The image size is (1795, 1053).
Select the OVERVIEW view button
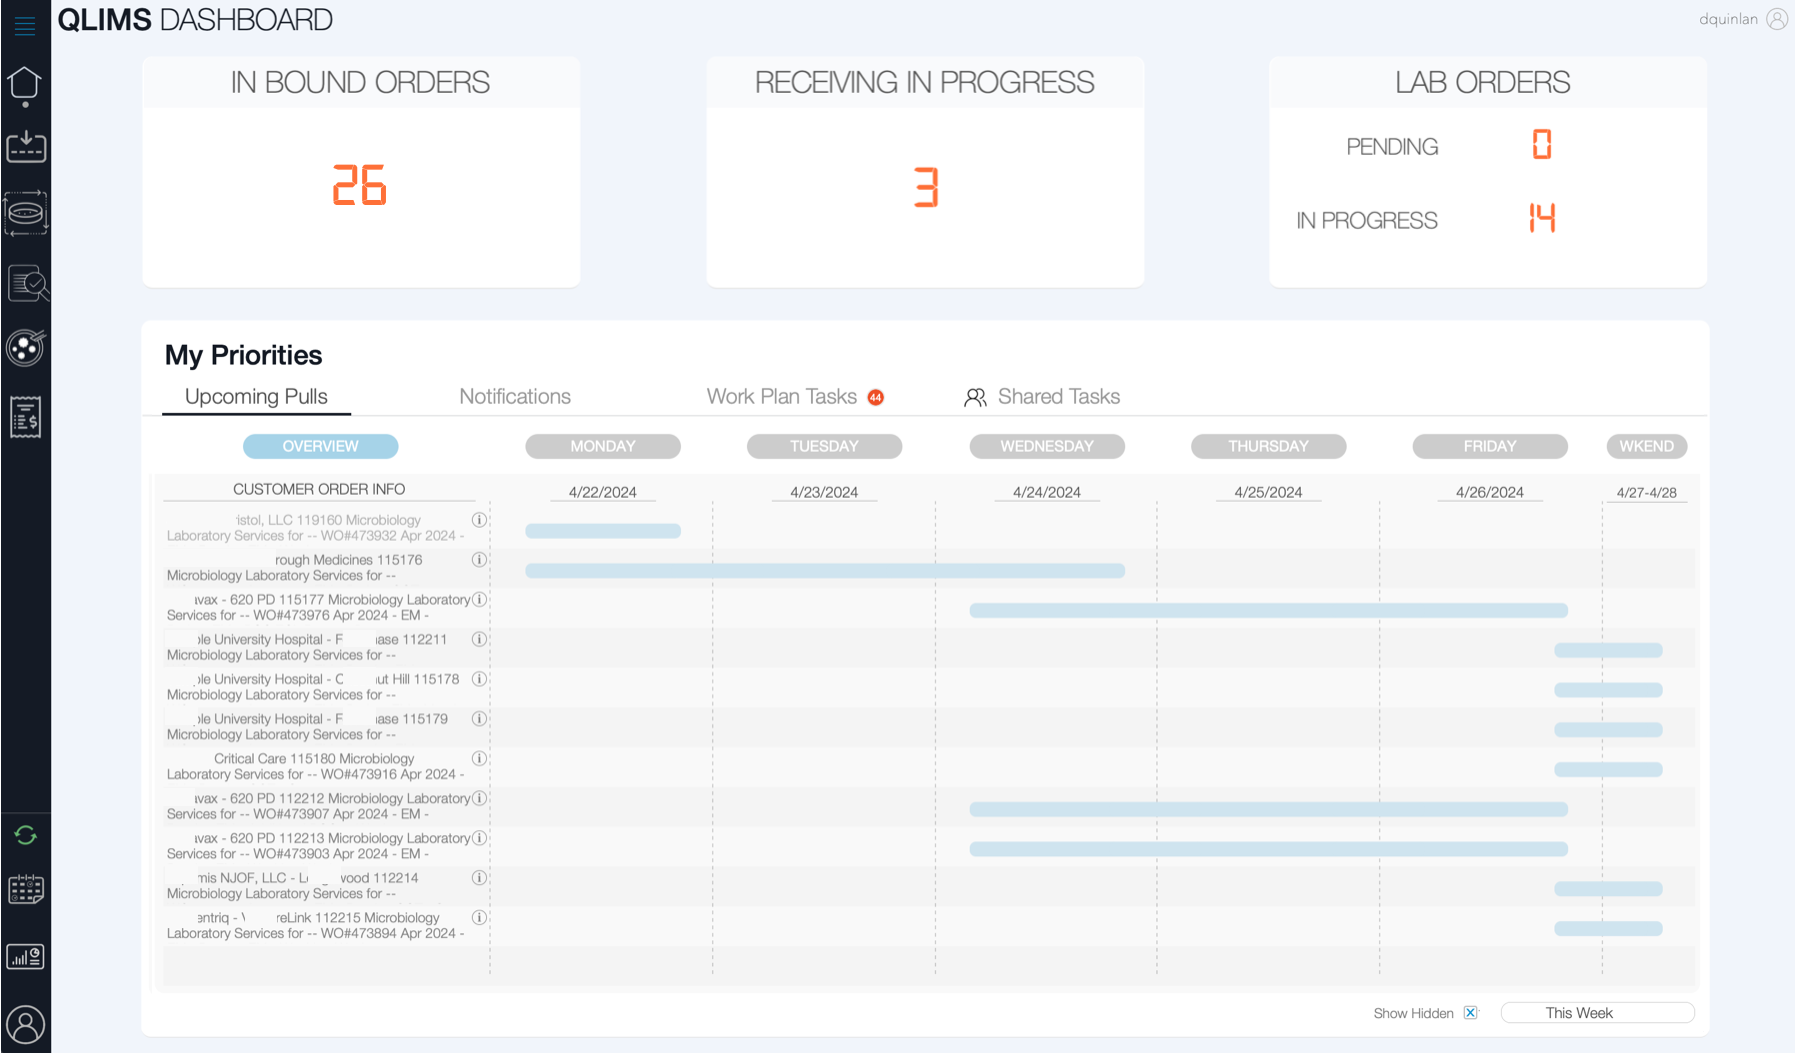320,446
